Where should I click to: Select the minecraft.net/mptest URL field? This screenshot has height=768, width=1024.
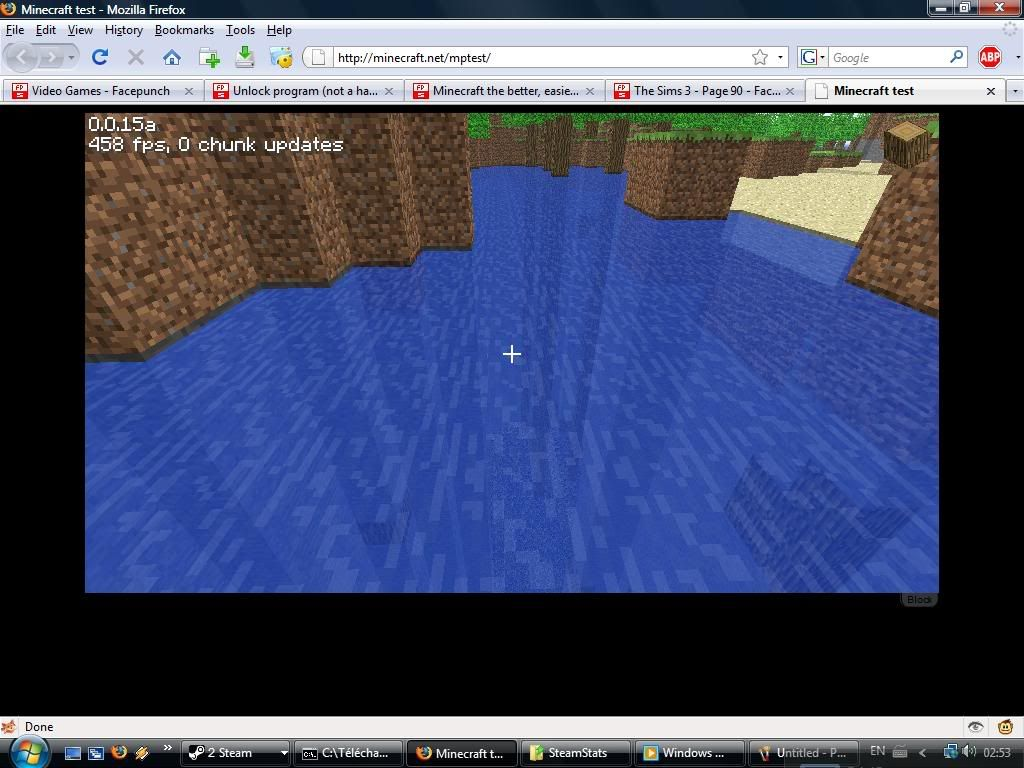[541, 57]
